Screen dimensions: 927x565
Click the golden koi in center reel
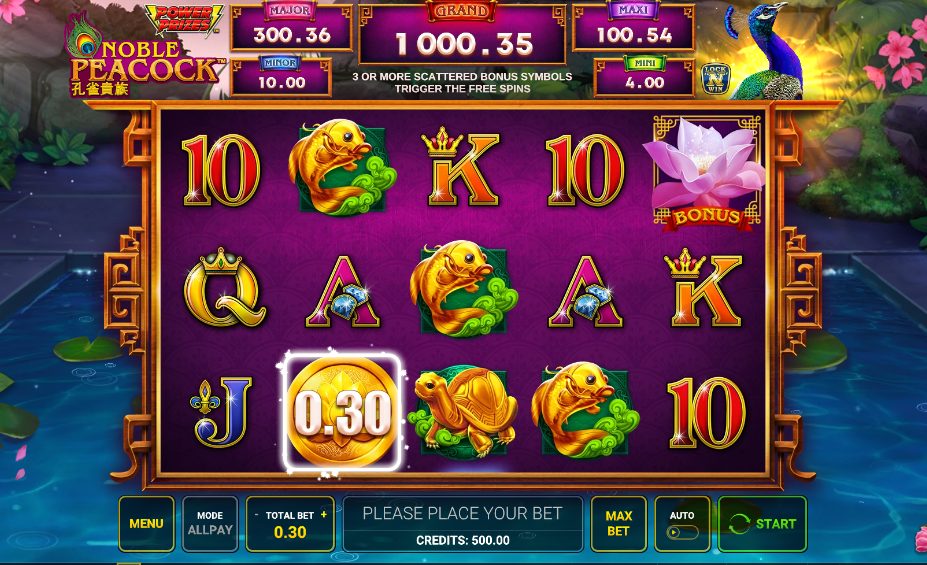click(x=464, y=288)
